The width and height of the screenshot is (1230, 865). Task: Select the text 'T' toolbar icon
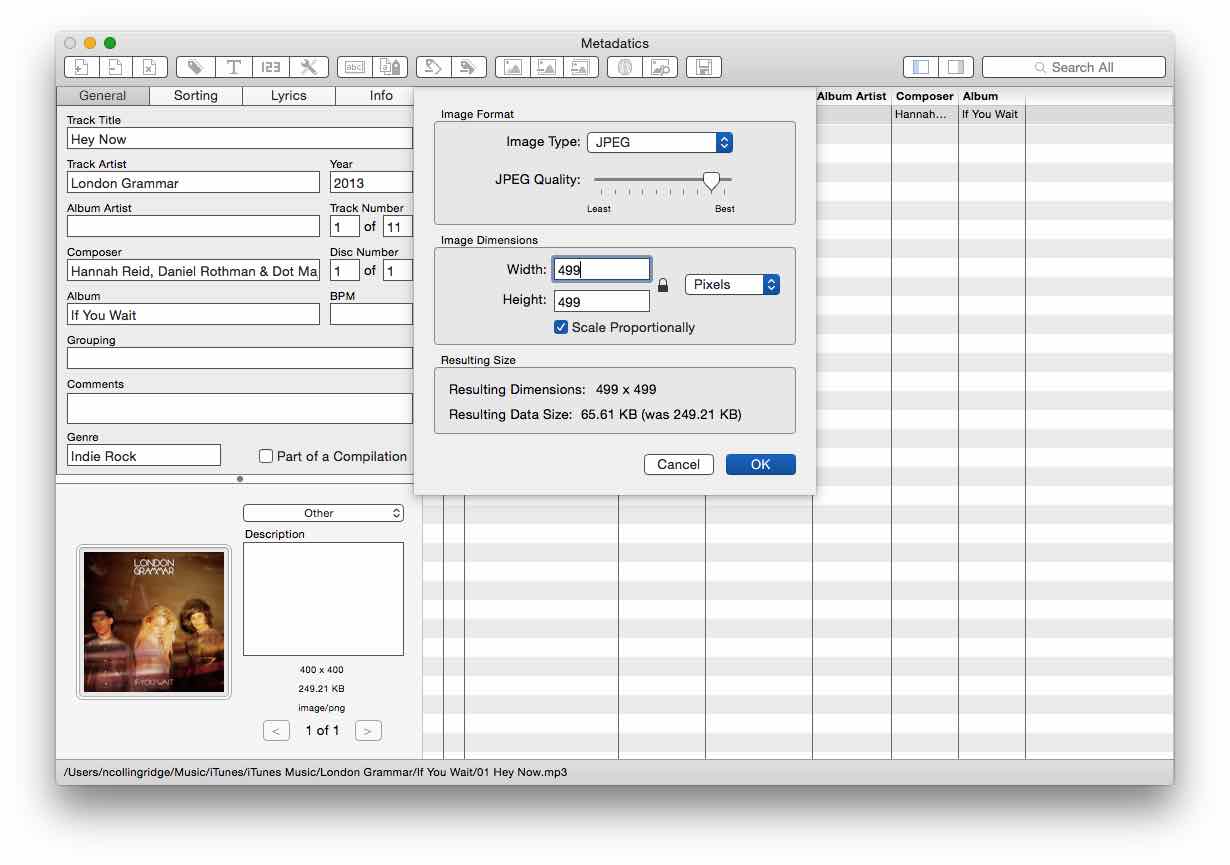(233, 67)
